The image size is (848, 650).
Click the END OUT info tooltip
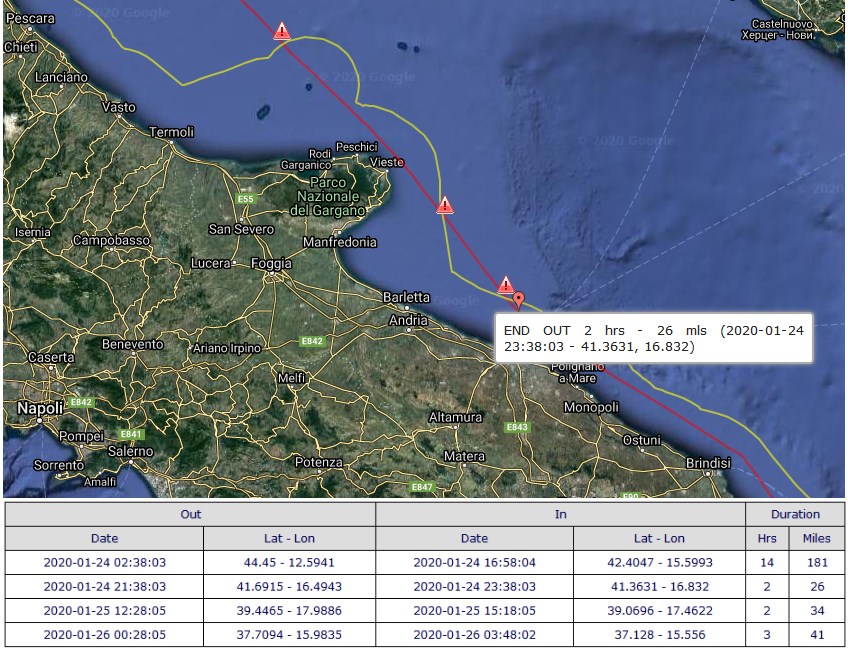pyautogui.click(x=654, y=338)
